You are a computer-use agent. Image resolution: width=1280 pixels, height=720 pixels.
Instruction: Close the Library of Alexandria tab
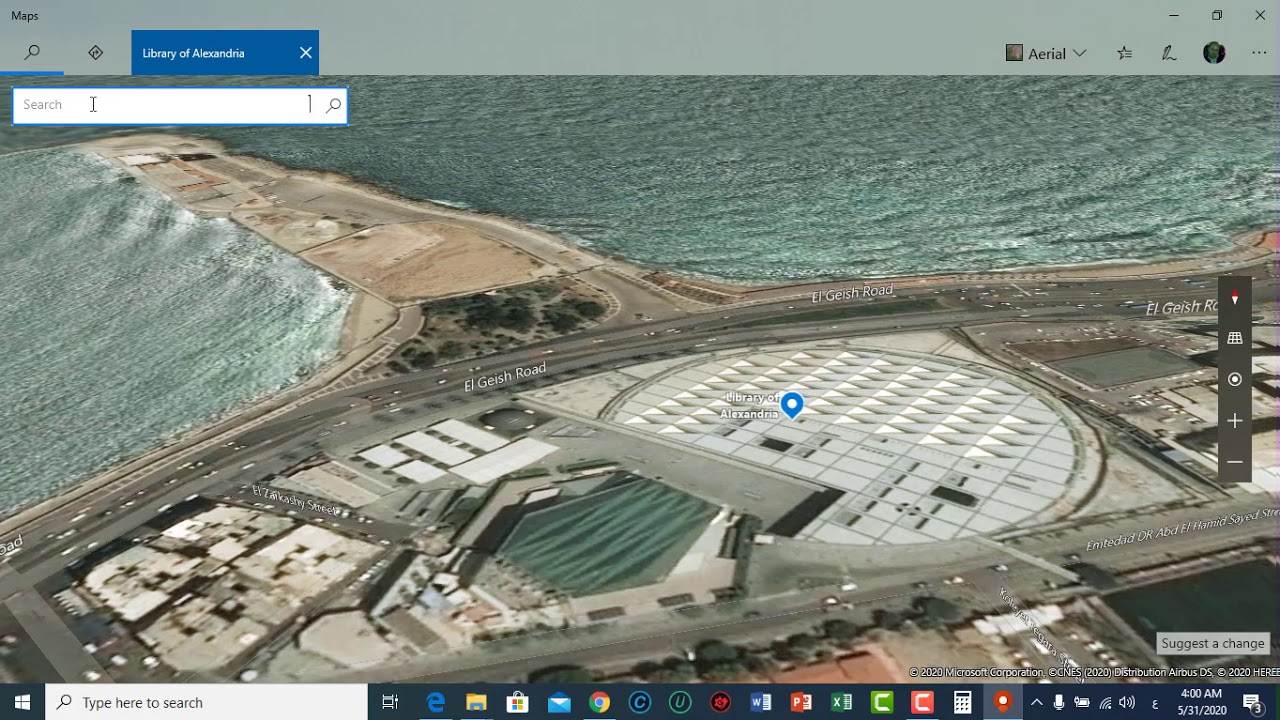306,53
